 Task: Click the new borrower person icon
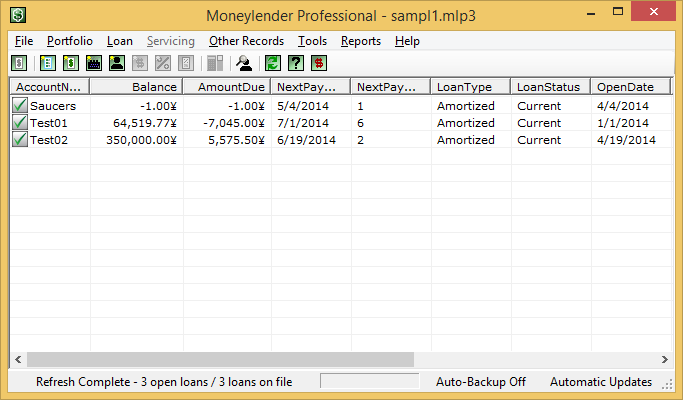coord(117,63)
